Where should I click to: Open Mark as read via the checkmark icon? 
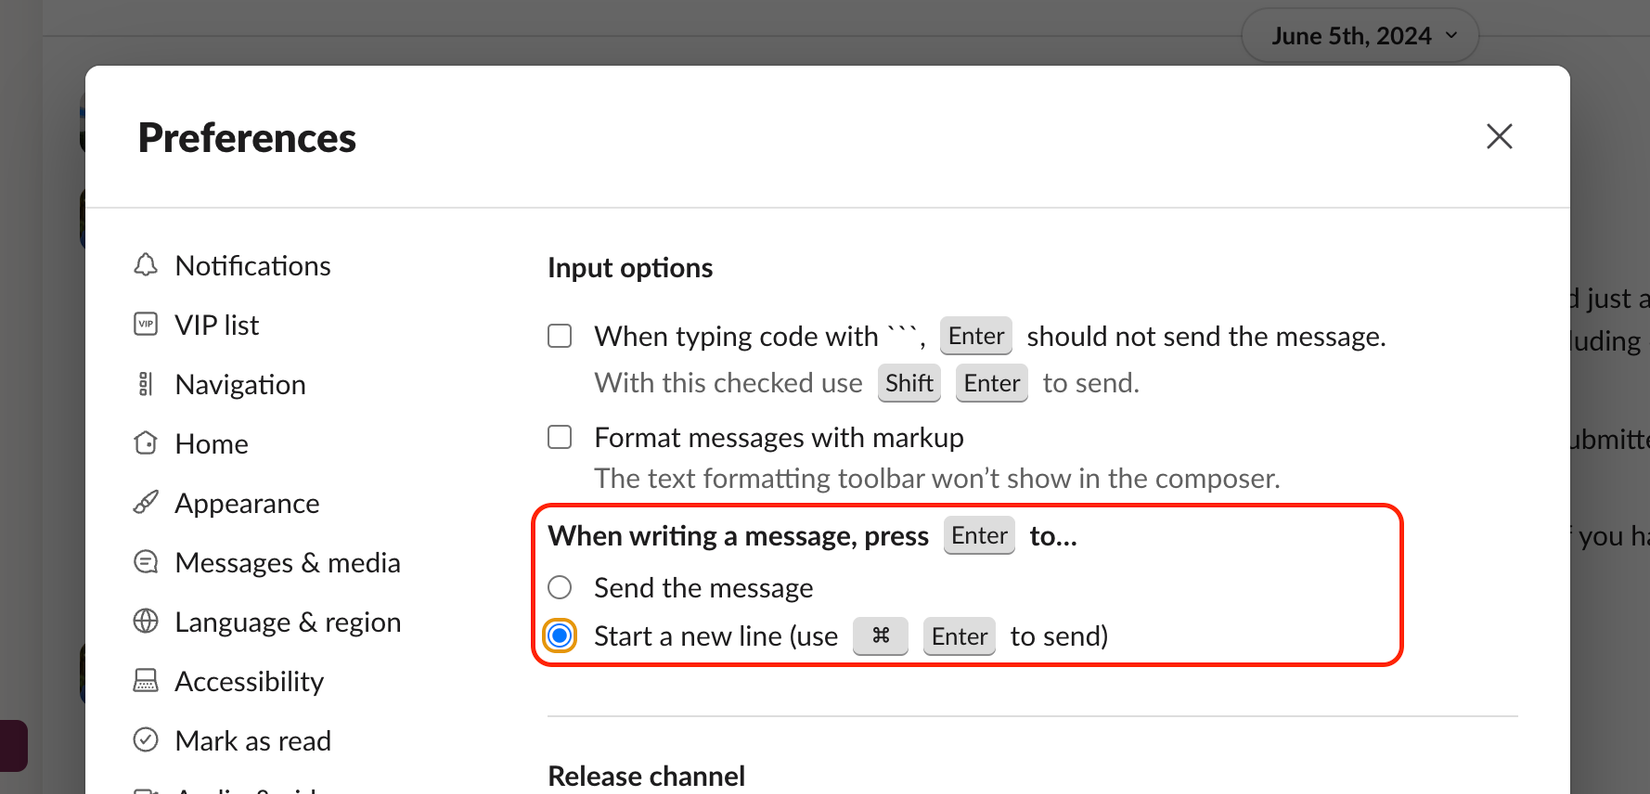[x=146, y=739]
